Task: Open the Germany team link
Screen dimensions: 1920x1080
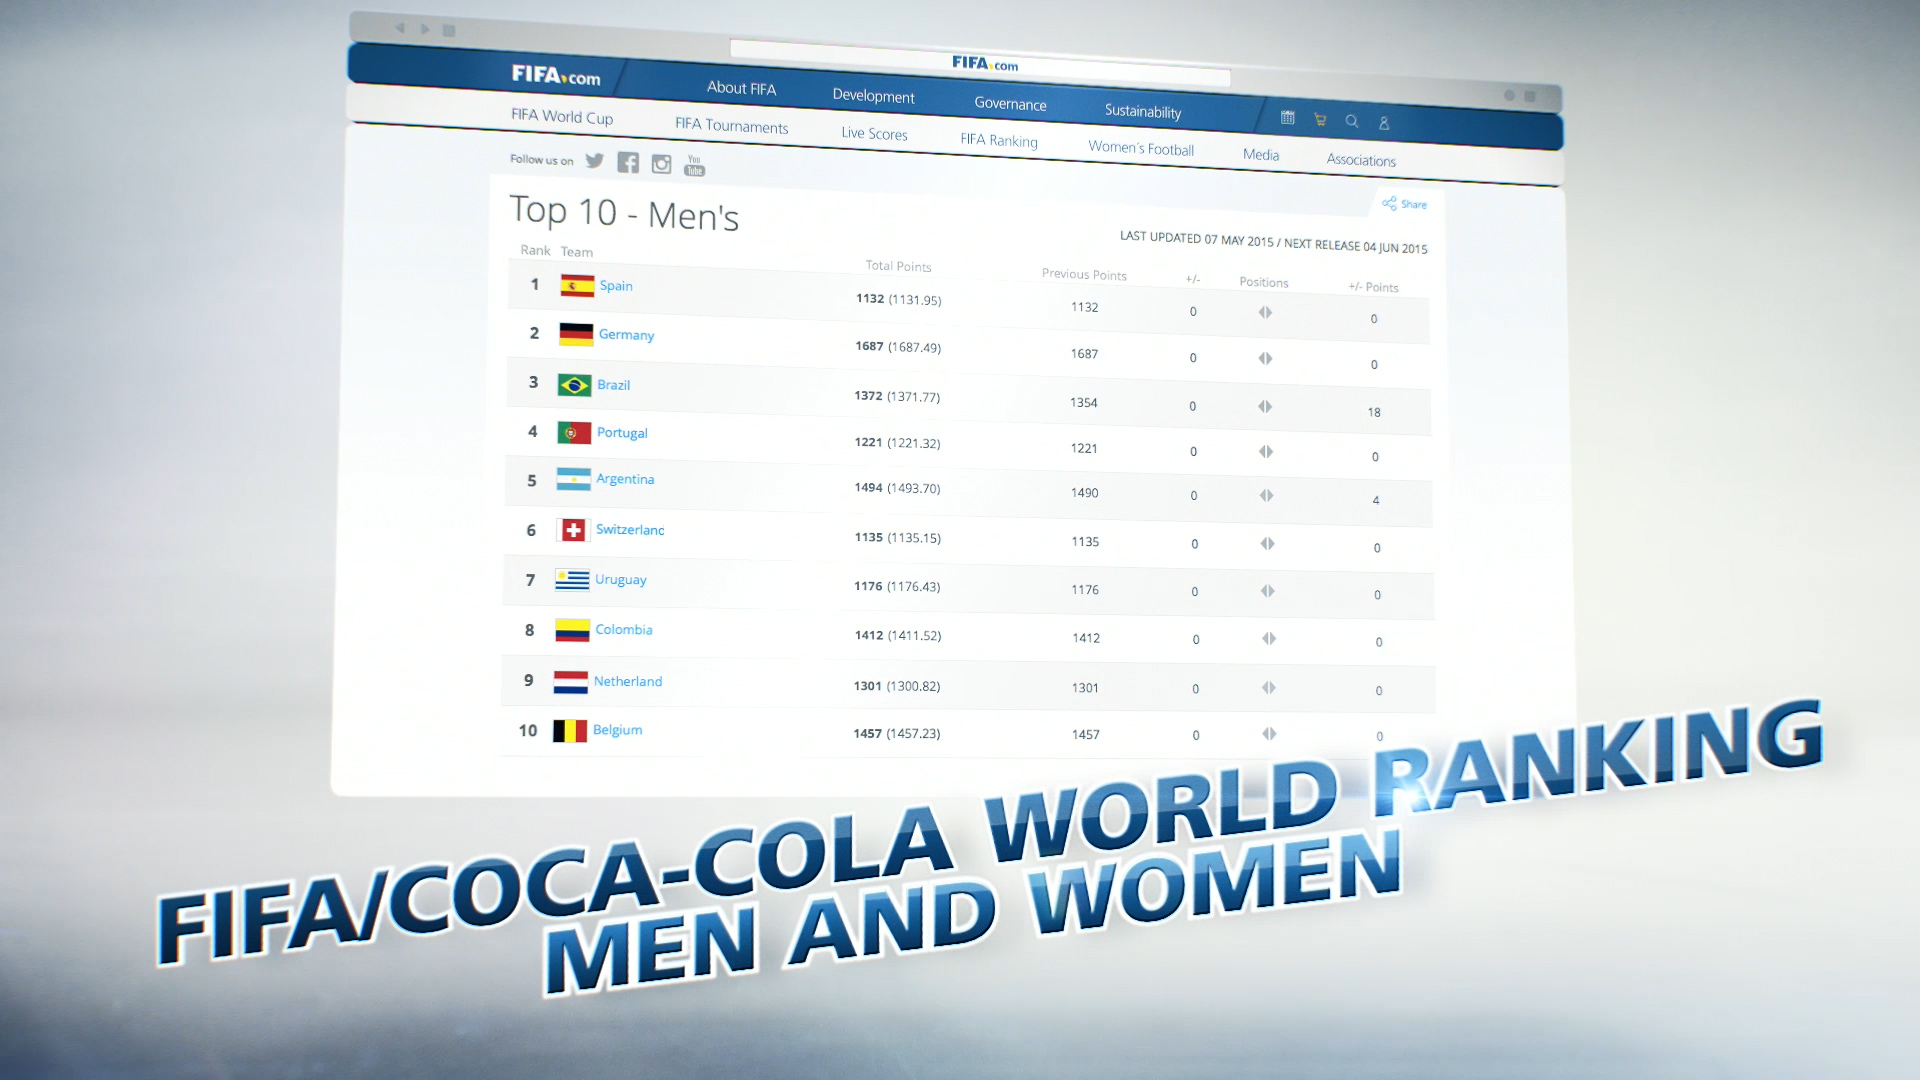Action: click(x=626, y=335)
